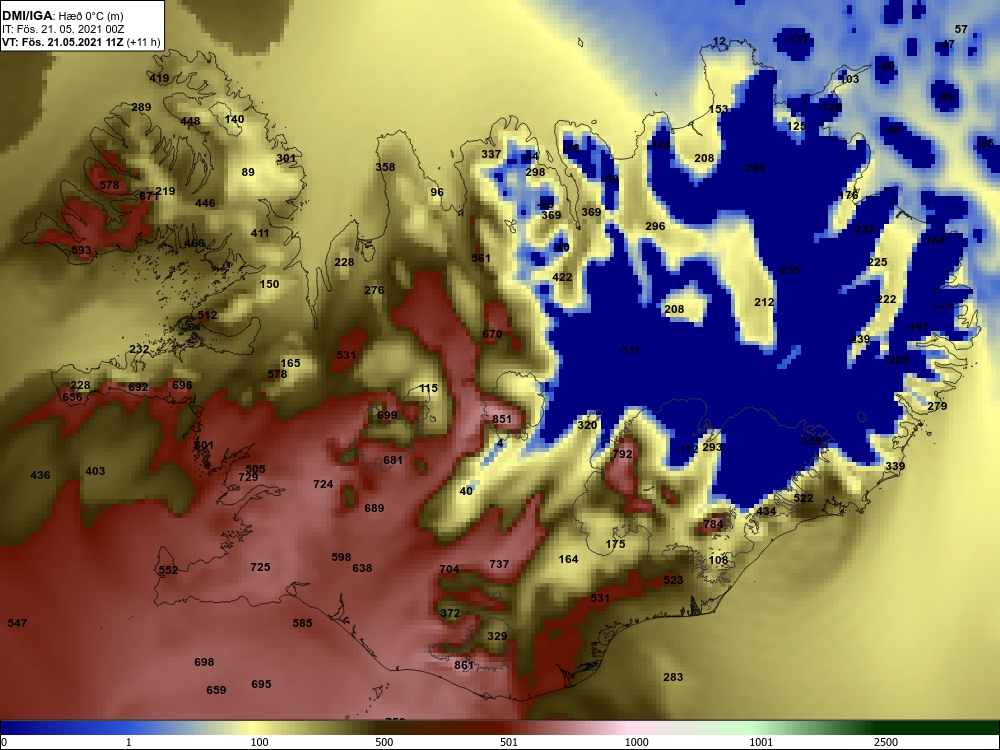
Task: Click the map value 279
Action: point(937,406)
